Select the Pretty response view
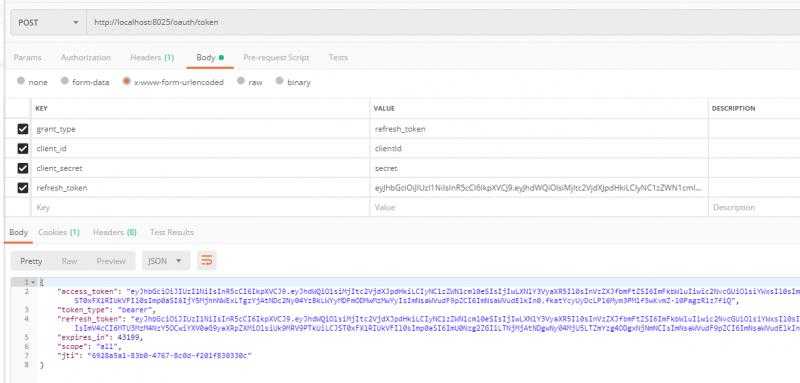The height and width of the screenshot is (383, 800). (31, 261)
